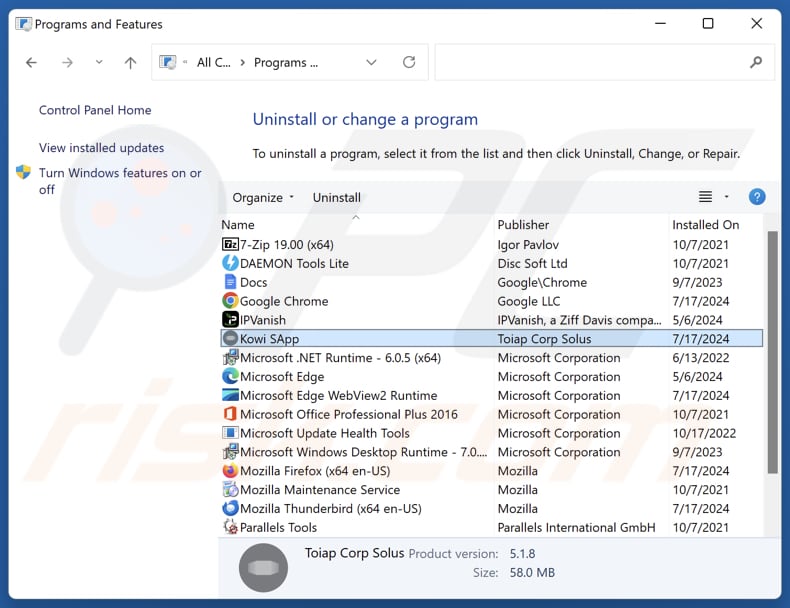Image resolution: width=790 pixels, height=608 pixels.
Task: Click the Google\Chrome publisher cell
Action: point(542,282)
